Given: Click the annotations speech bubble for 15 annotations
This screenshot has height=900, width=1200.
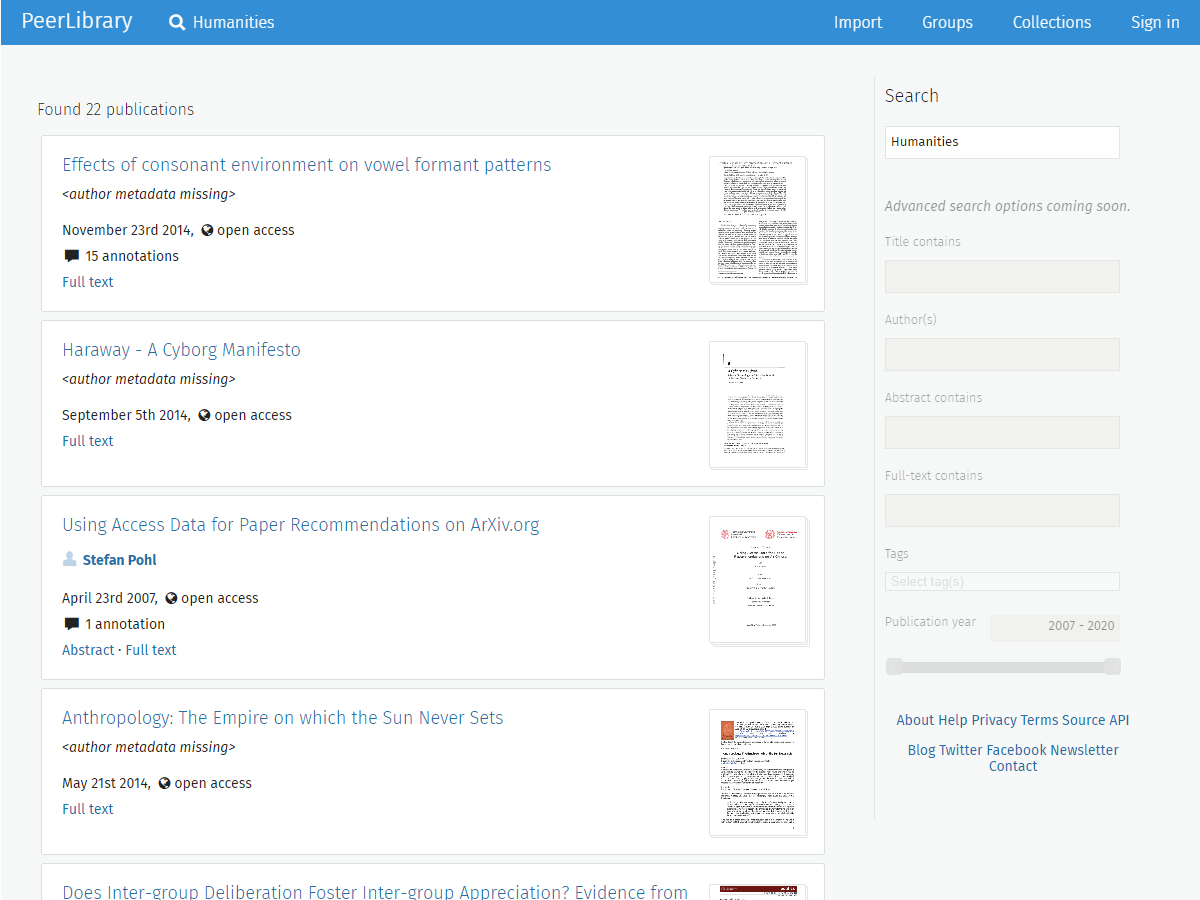Looking at the screenshot, I should pos(71,256).
